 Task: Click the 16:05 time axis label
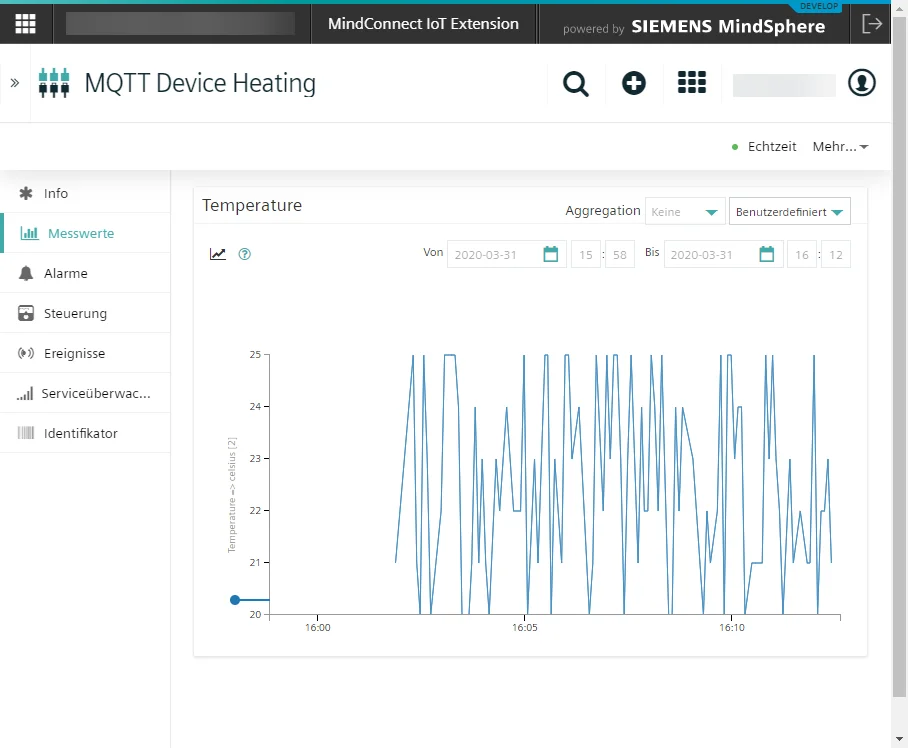point(525,628)
